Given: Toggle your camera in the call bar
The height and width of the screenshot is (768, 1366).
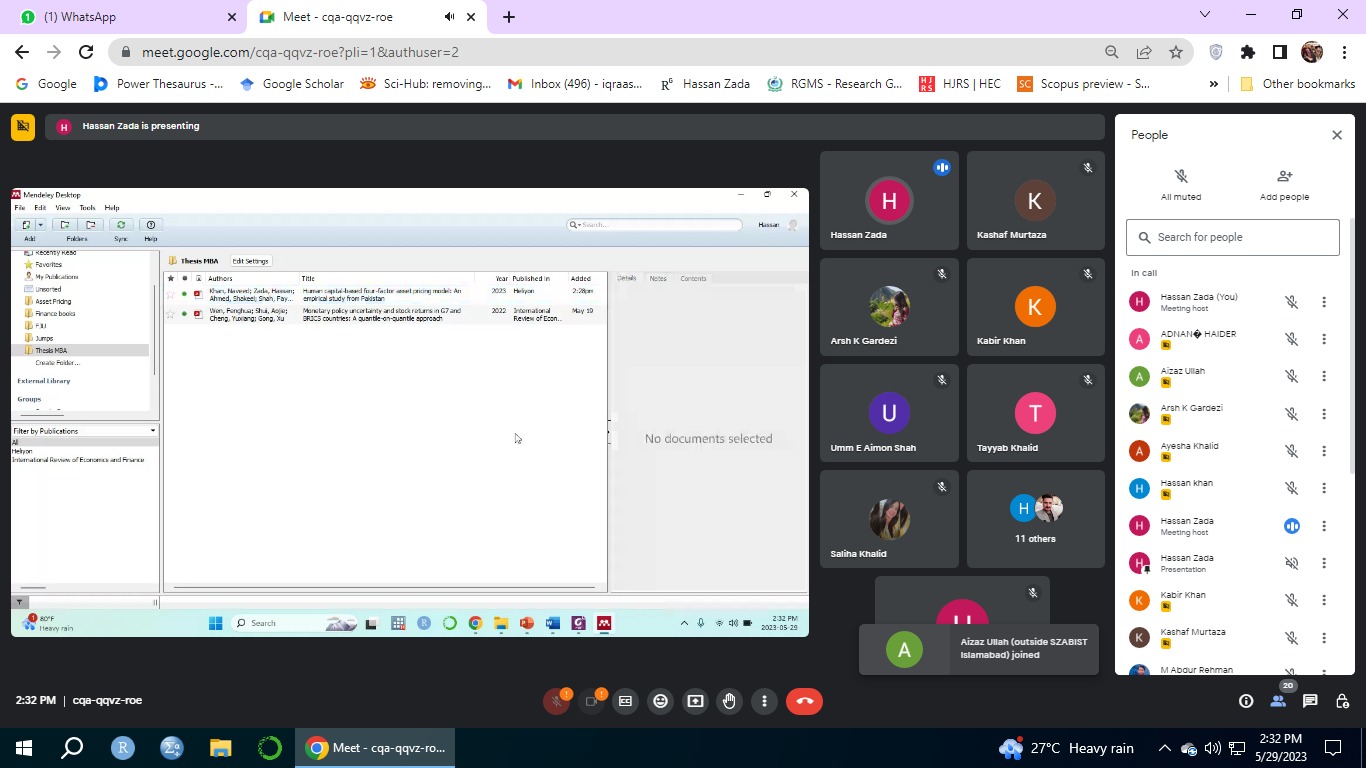Looking at the screenshot, I should (591, 701).
